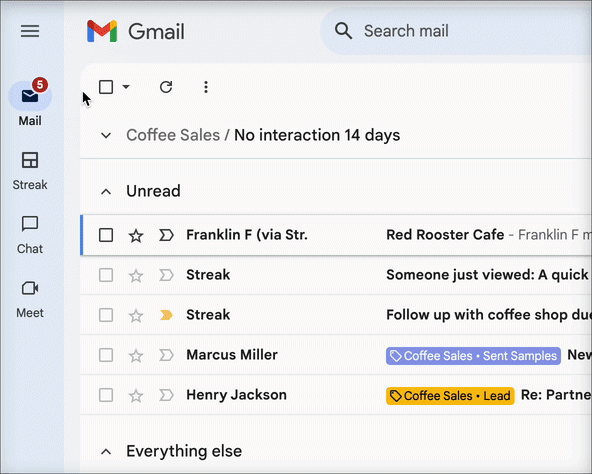The height and width of the screenshot is (474, 592).
Task: Mark the Franklin F email as important
Action: click(x=166, y=235)
